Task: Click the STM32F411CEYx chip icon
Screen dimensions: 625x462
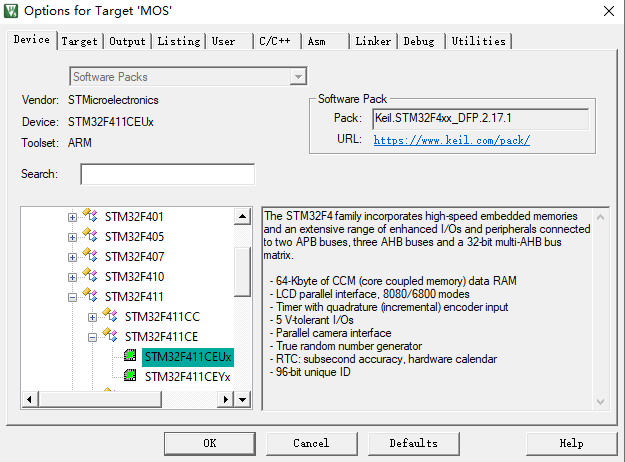Action: pos(130,375)
